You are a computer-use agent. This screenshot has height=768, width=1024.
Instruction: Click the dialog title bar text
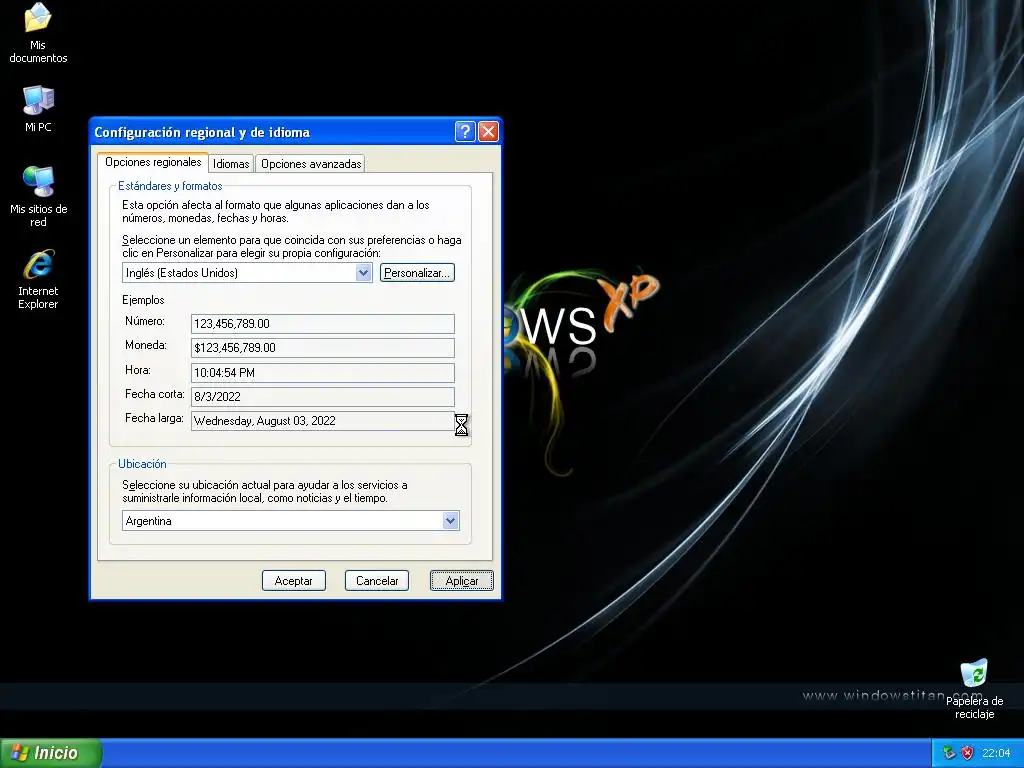pyautogui.click(x=202, y=133)
